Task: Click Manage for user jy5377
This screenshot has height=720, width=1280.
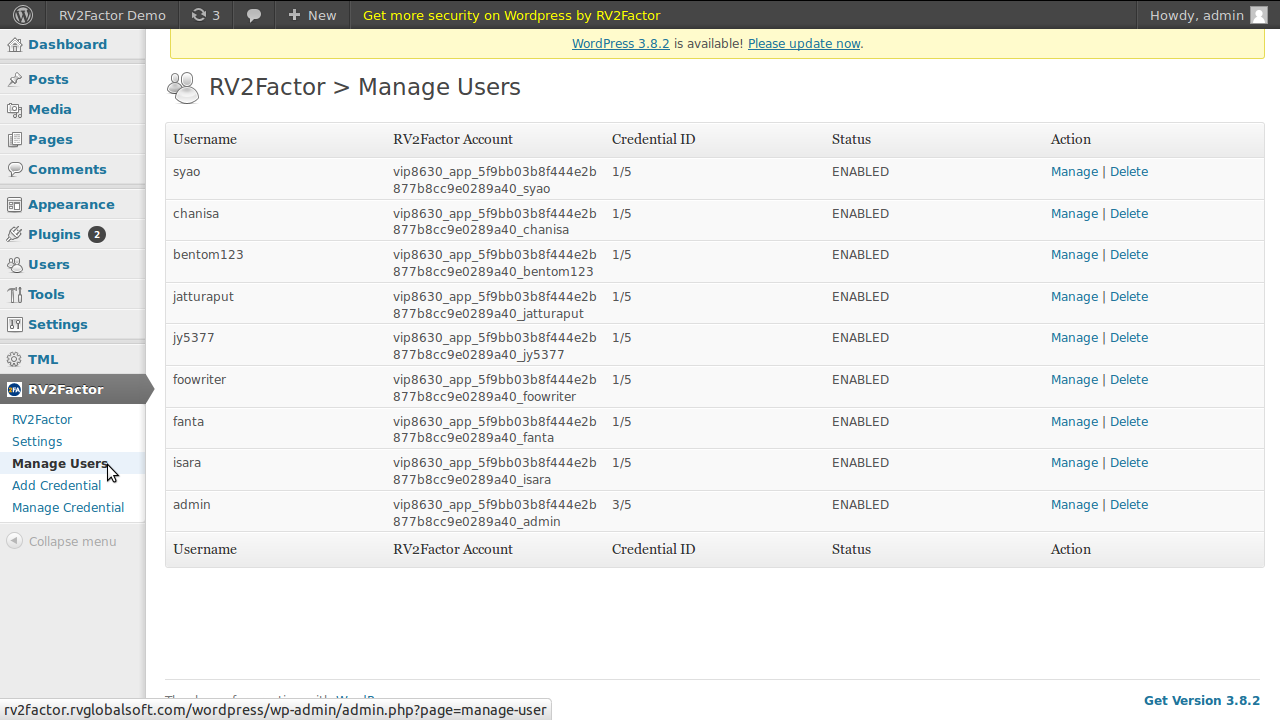Action: pos(1074,338)
